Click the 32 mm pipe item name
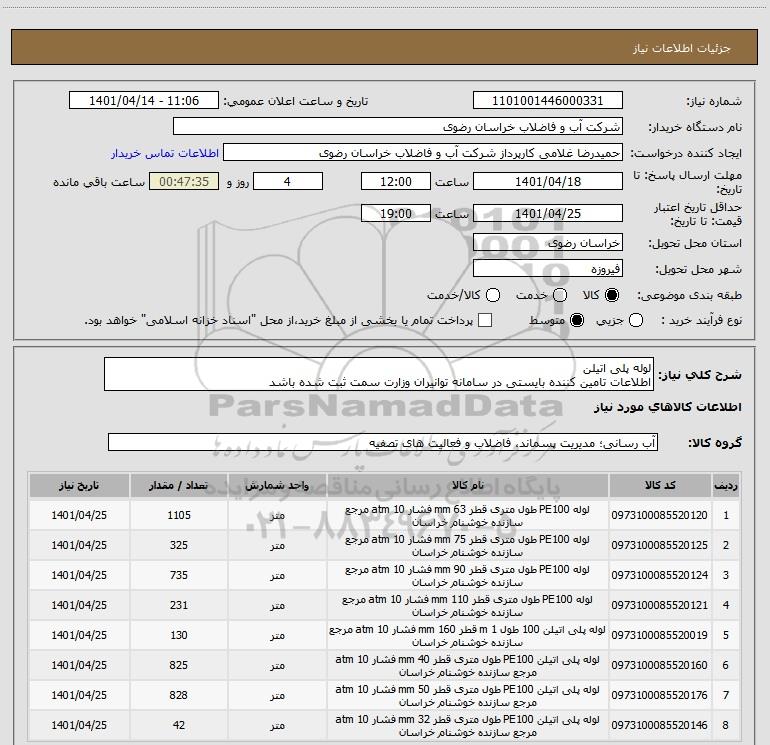770x745 pixels. 467,725
